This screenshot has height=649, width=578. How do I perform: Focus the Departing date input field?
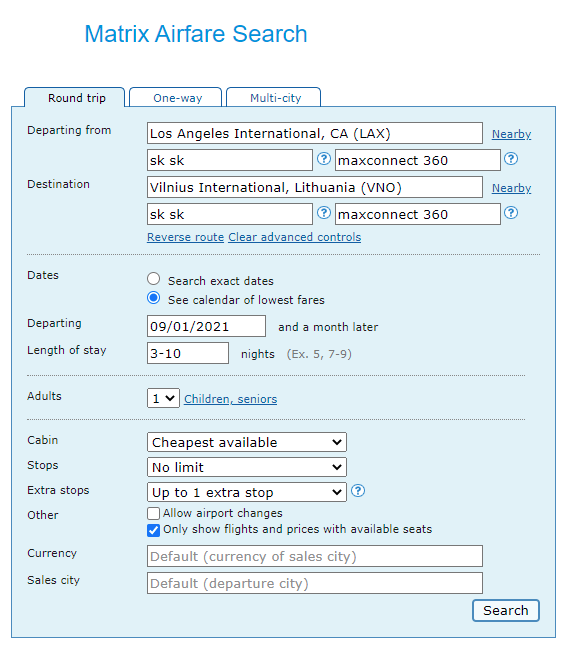206,326
